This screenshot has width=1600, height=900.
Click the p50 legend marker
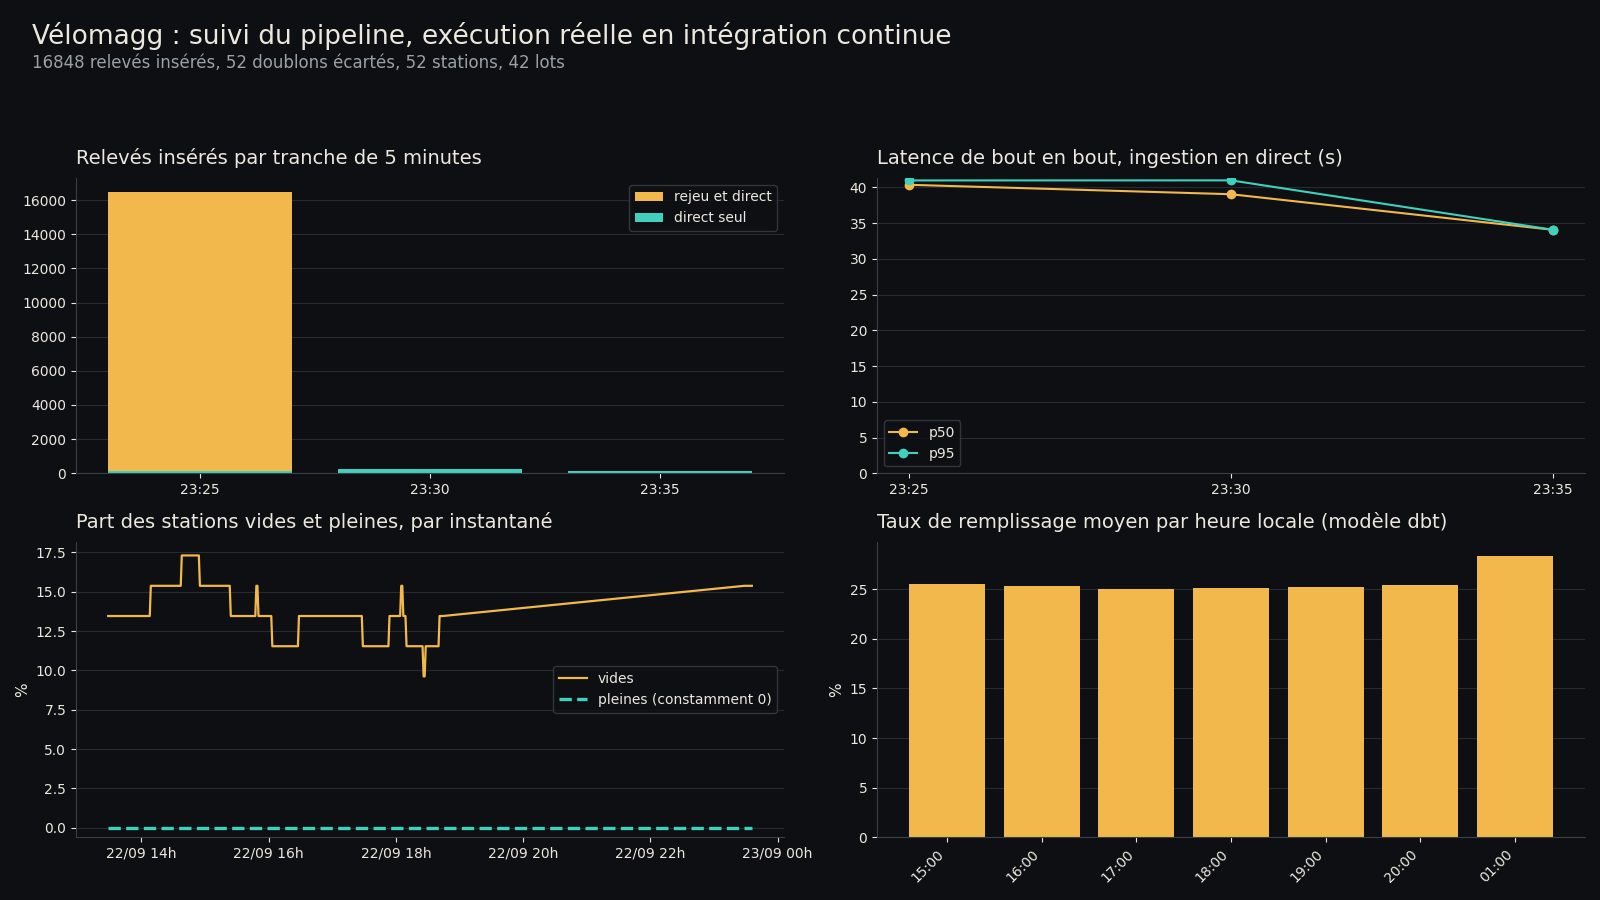pos(903,433)
